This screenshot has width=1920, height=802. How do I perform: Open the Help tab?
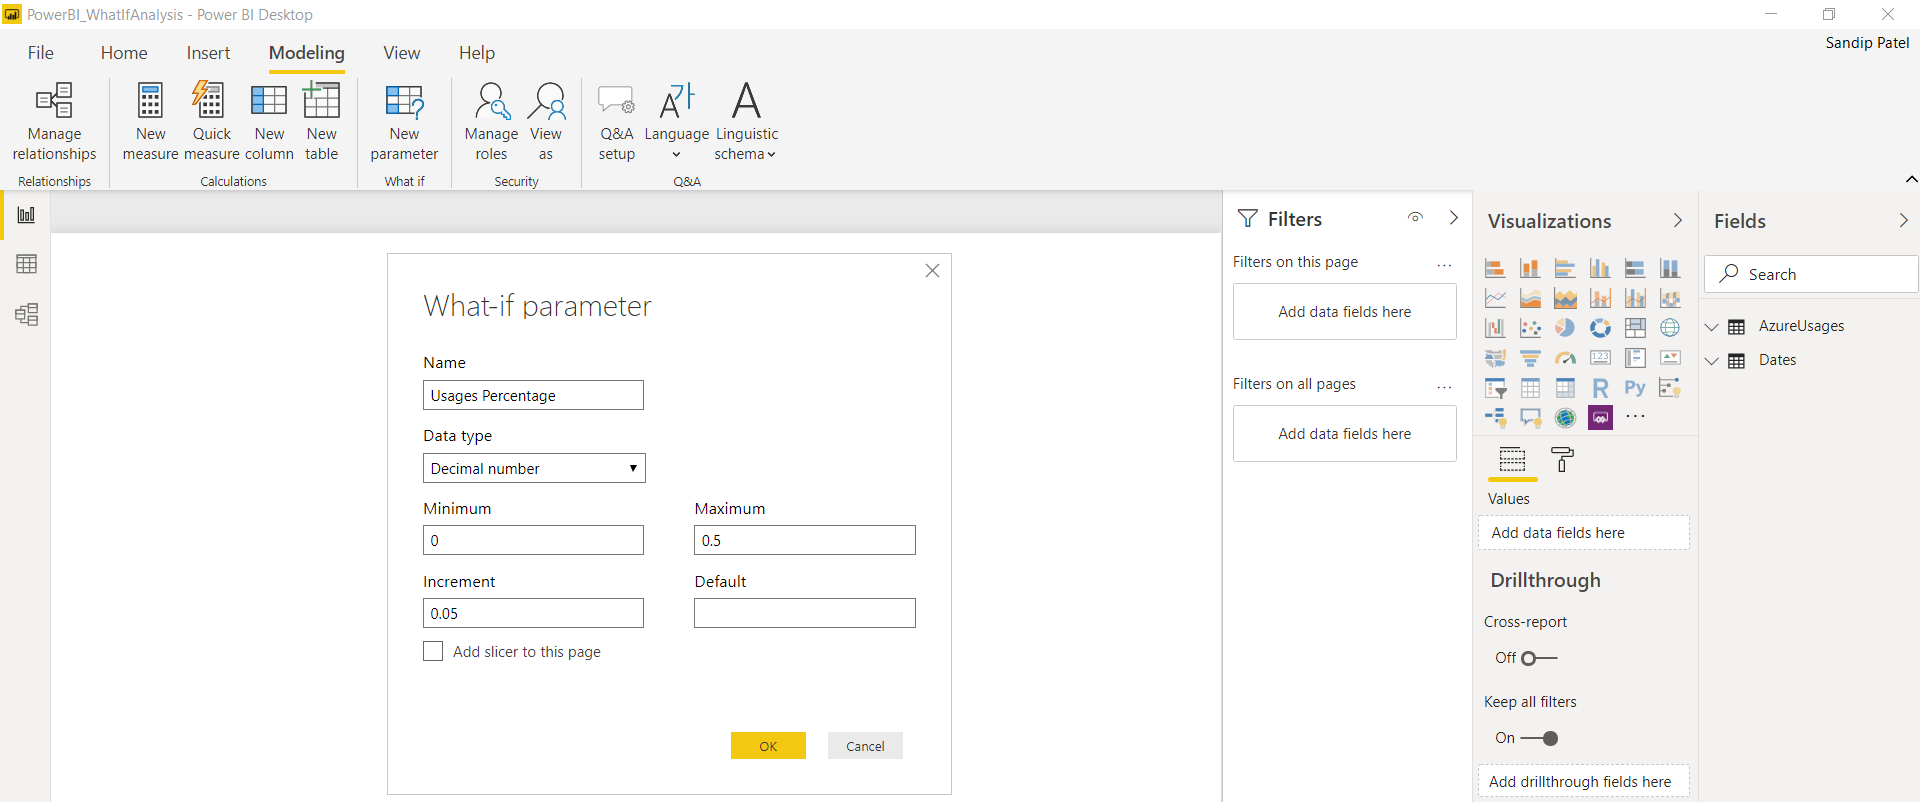[x=477, y=53]
